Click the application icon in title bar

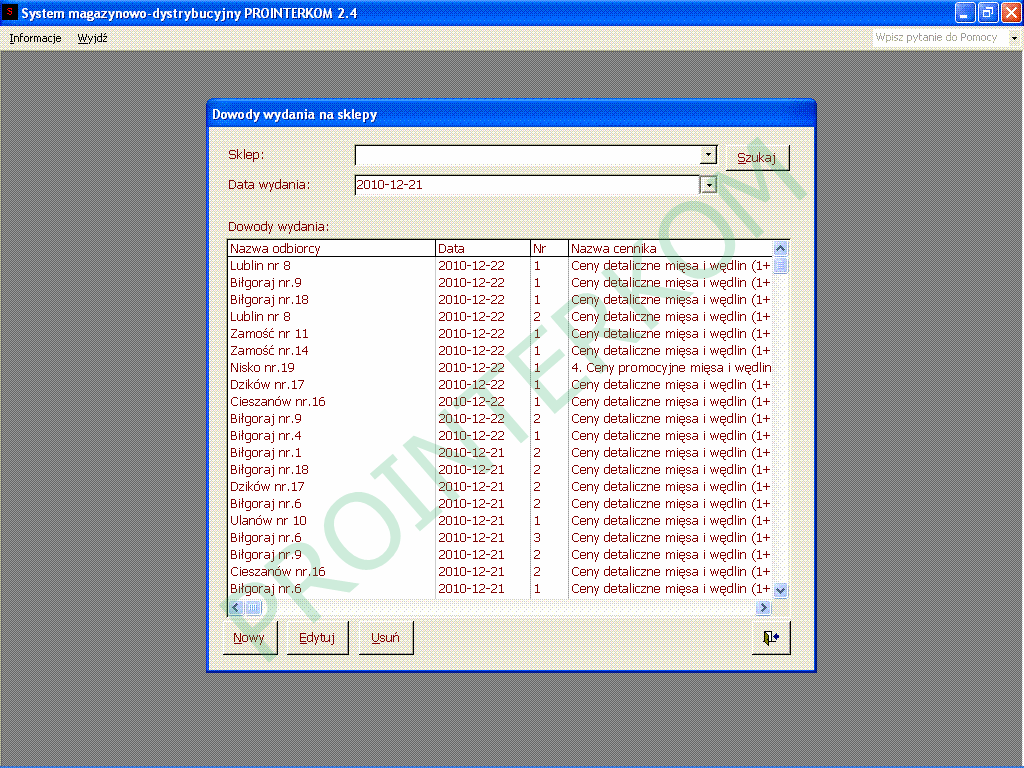click(x=11, y=13)
